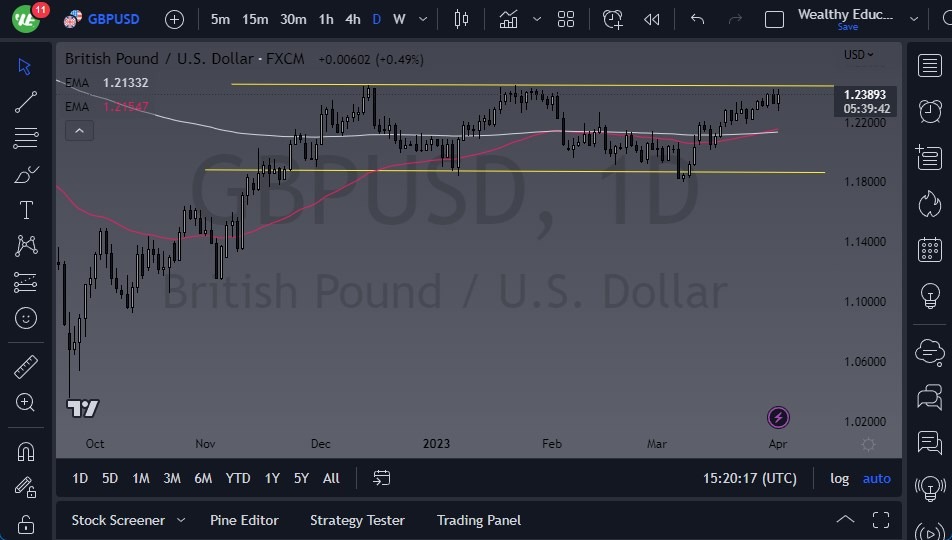Viewport: 952px width, 540px height.
Task: Toggle the Magnet snap mode
Action: 26,451
